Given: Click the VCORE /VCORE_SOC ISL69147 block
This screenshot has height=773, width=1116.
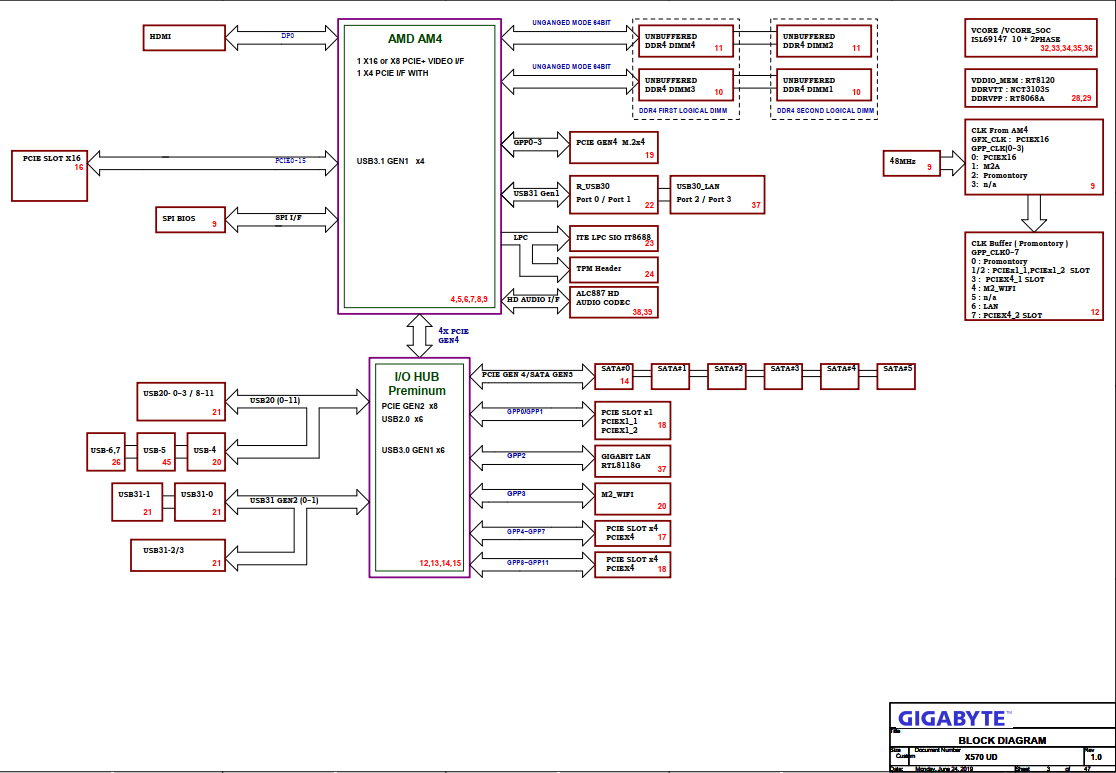Looking at the screenshot, I should point(1031,38).
